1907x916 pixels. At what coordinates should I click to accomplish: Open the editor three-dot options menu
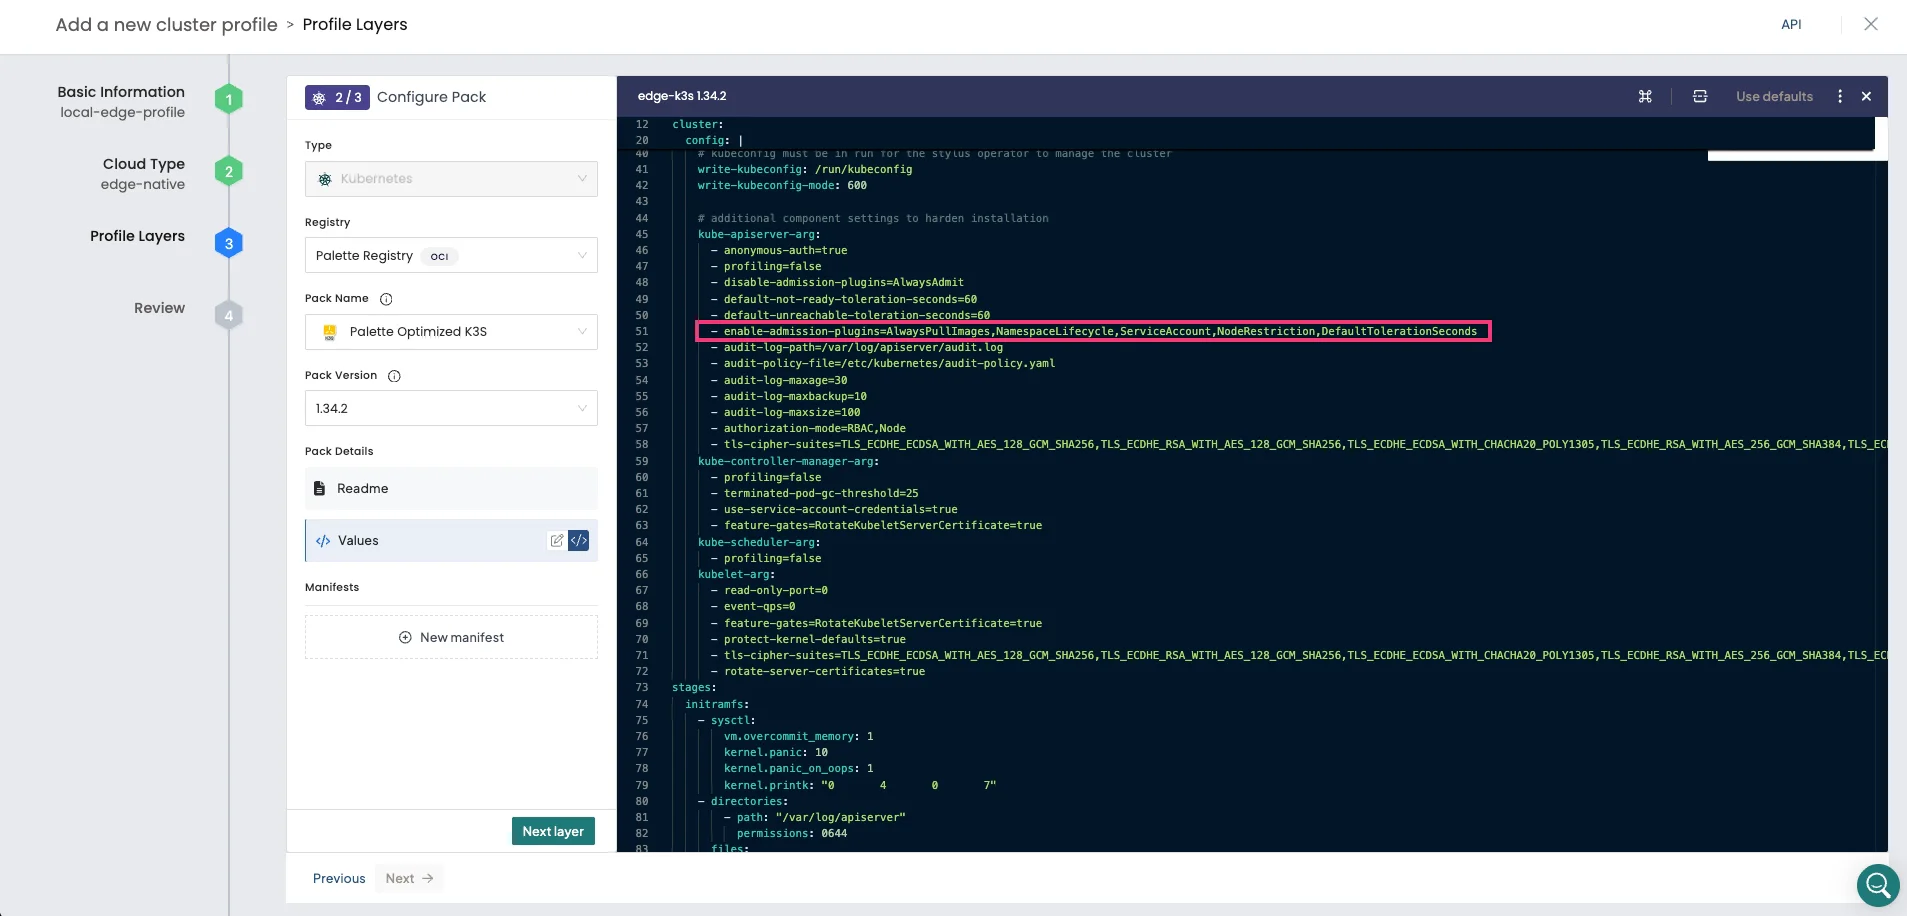pyautogui.click(x=1839, y=96)
